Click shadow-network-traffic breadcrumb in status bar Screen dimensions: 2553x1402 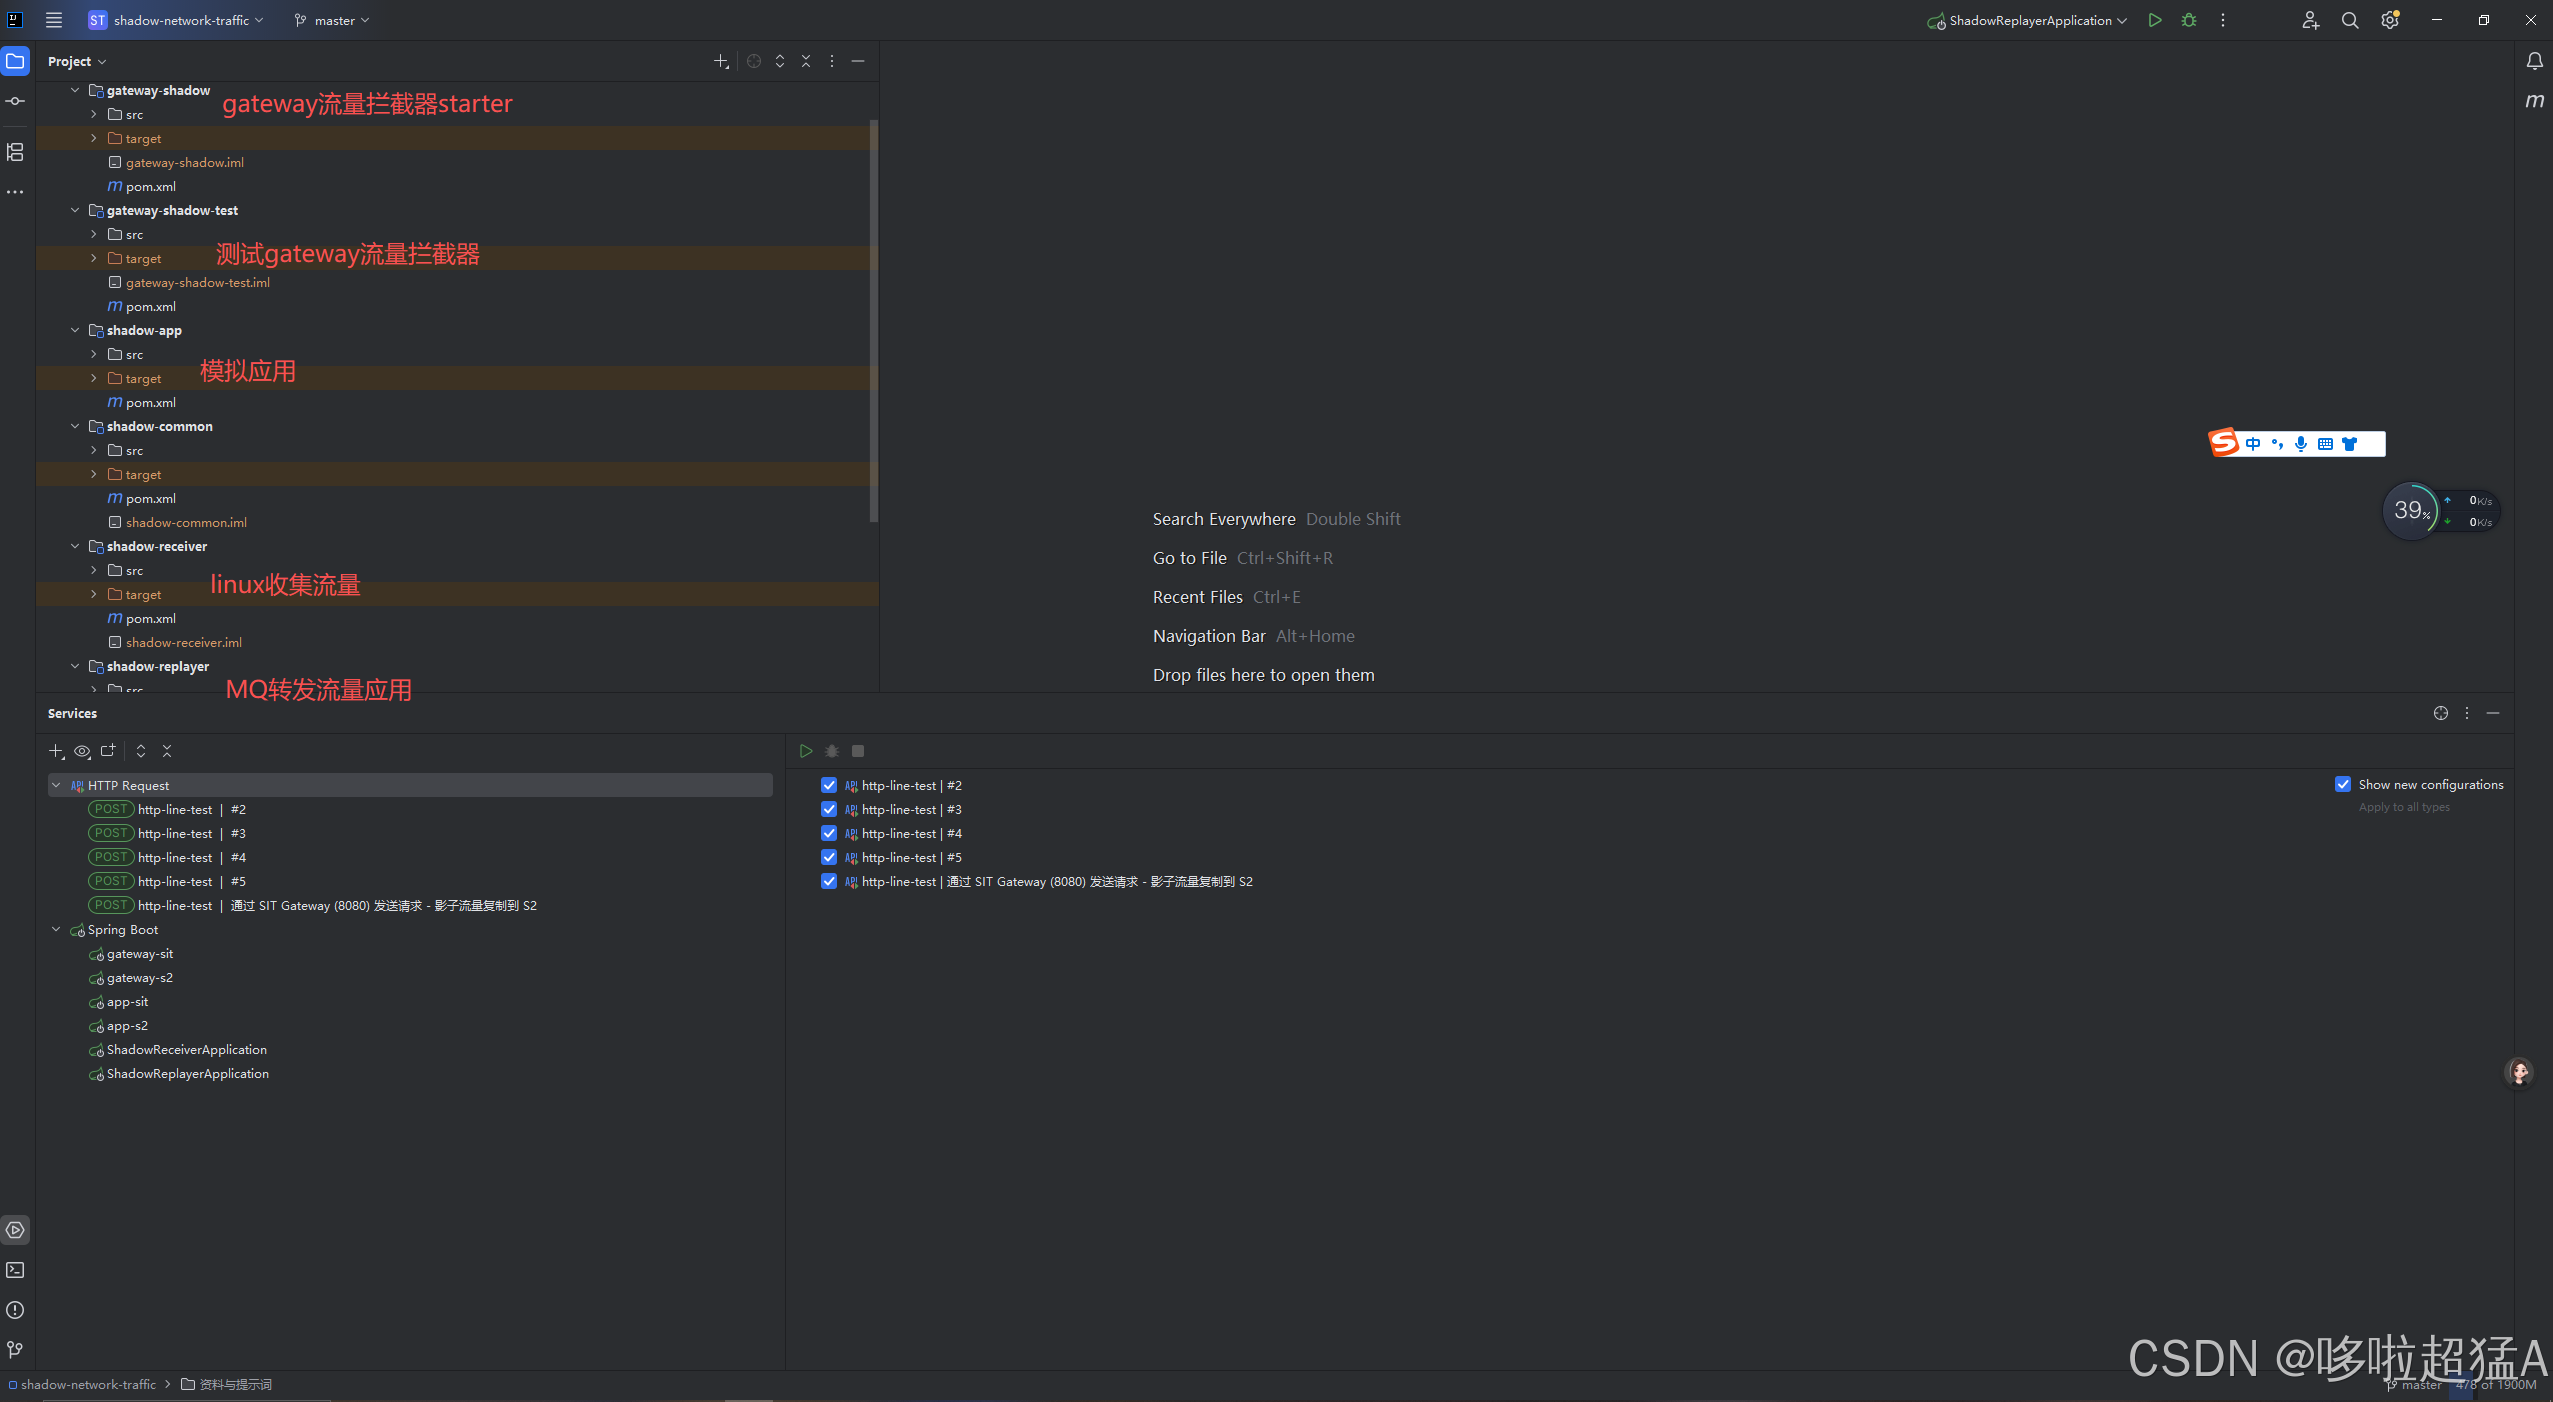click(x=88, y=1385)
